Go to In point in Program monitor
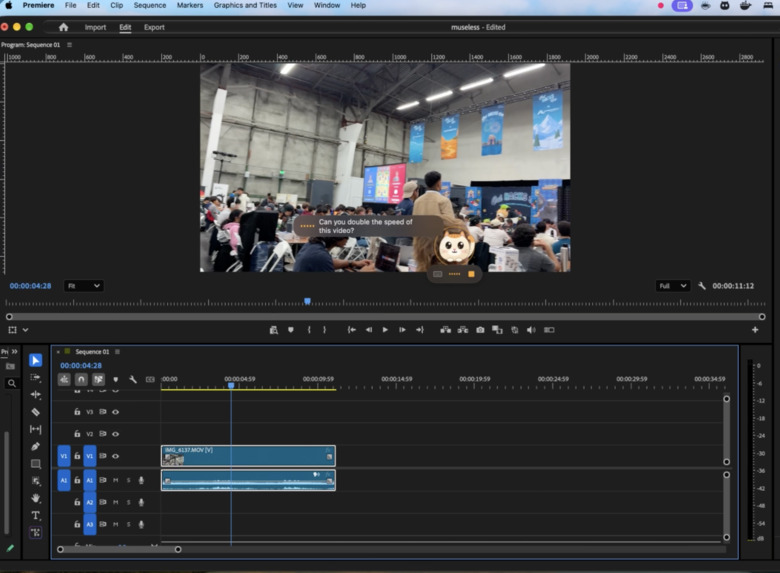The width and height of the screenshot is (780, 573). [351, 330]
